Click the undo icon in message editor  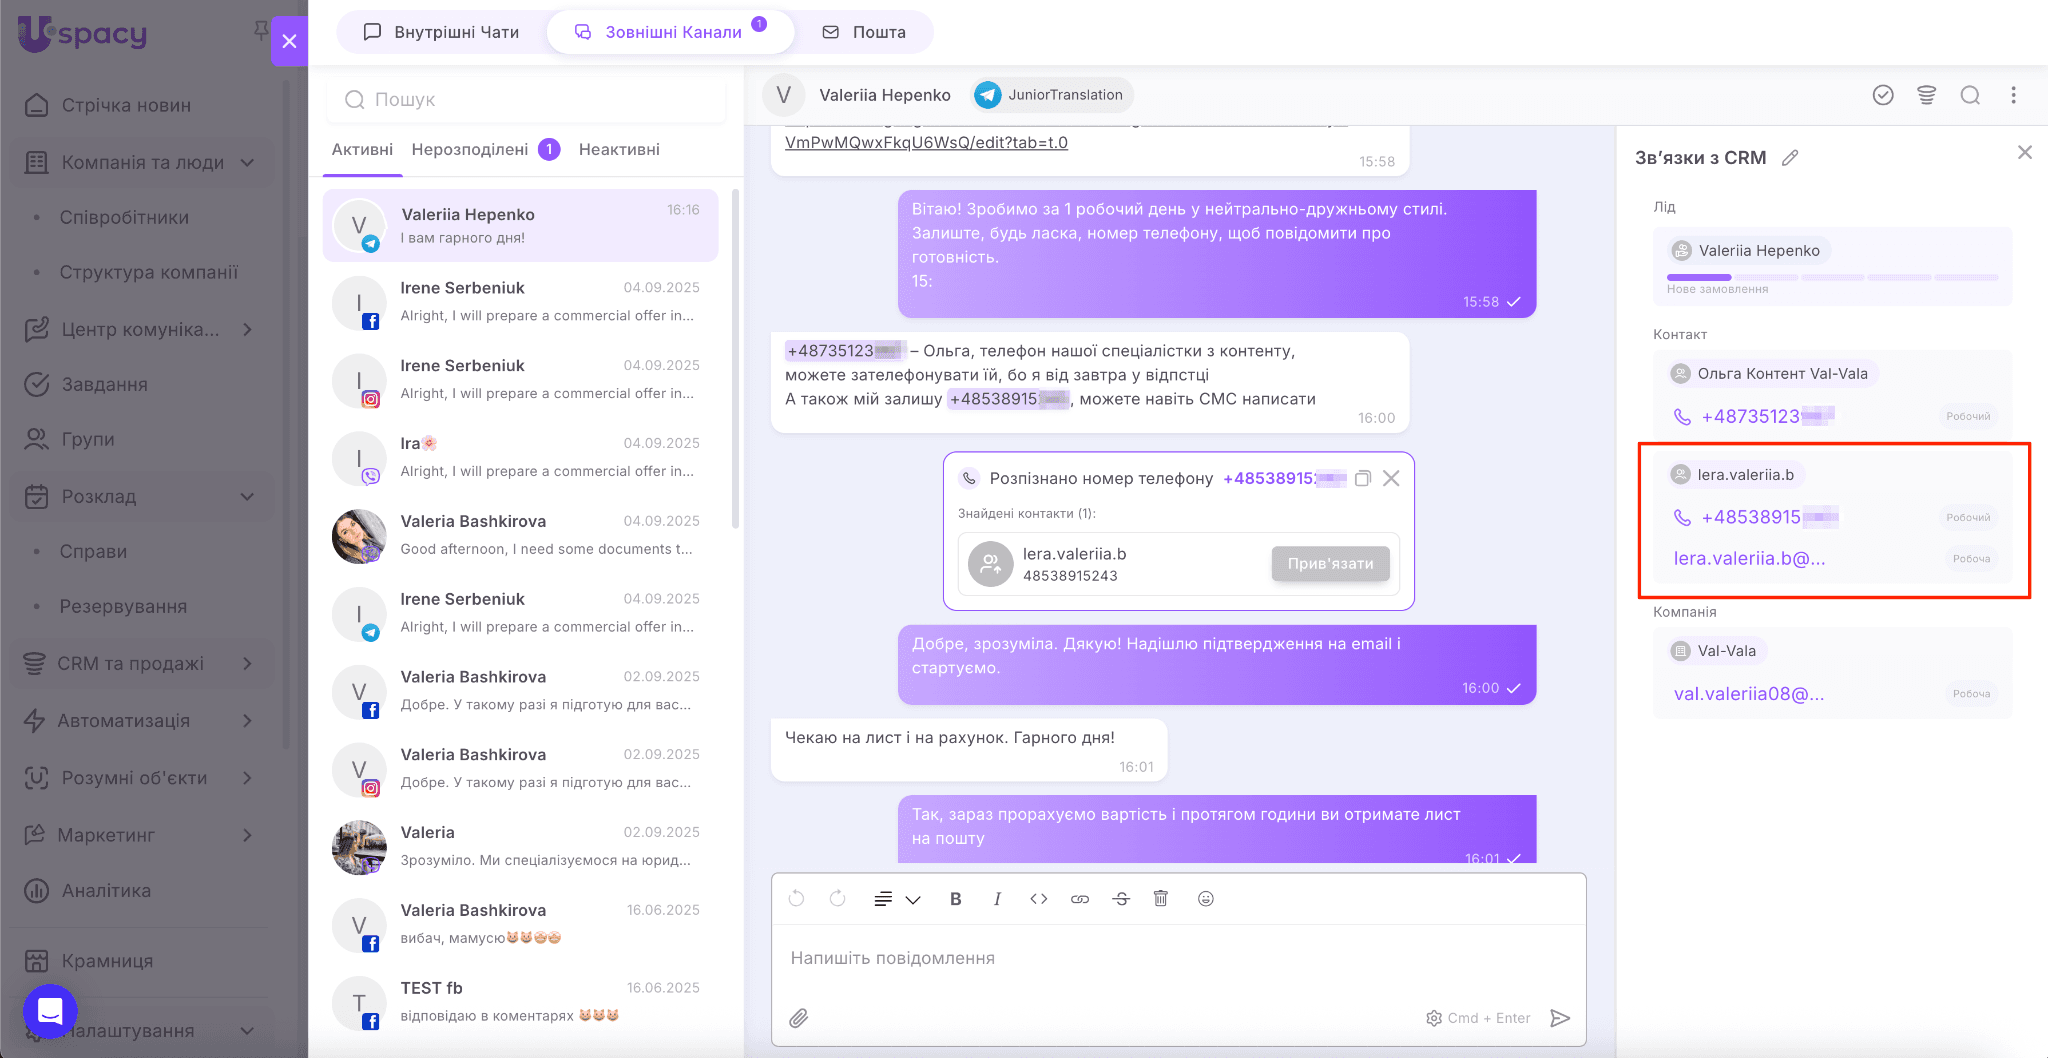click(x=796, y=899)
